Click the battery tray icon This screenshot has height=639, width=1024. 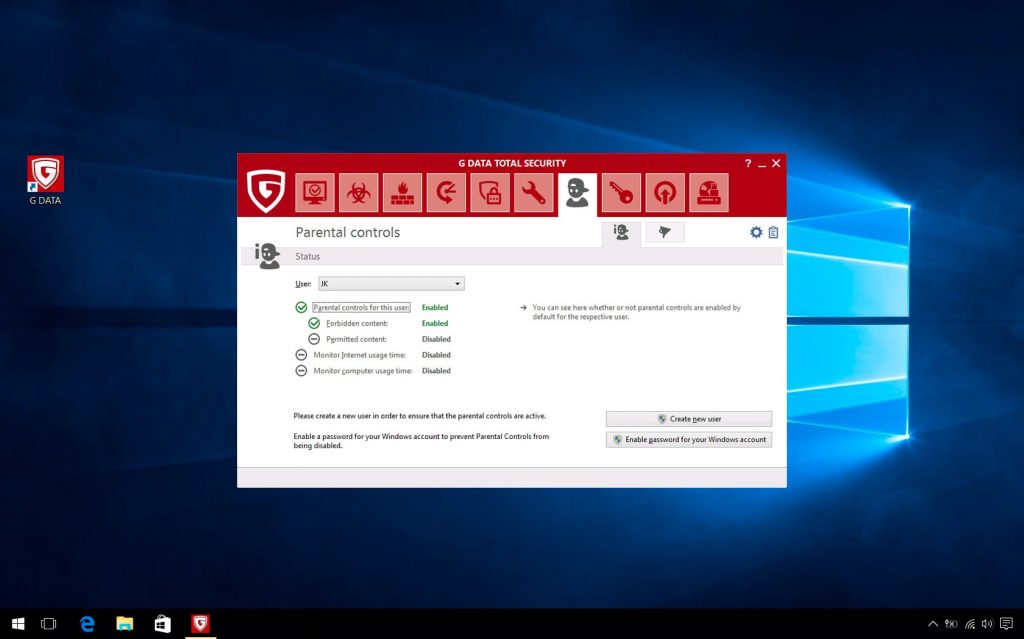(952, 624)
